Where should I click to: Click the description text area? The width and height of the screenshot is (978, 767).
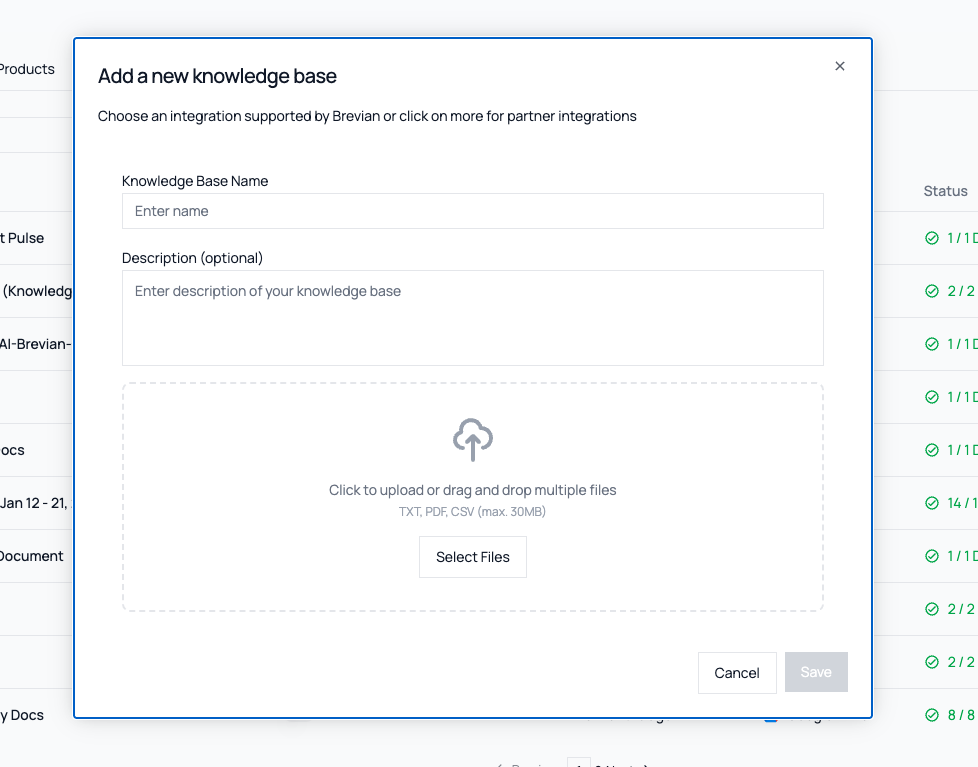[x=472, y=317]
